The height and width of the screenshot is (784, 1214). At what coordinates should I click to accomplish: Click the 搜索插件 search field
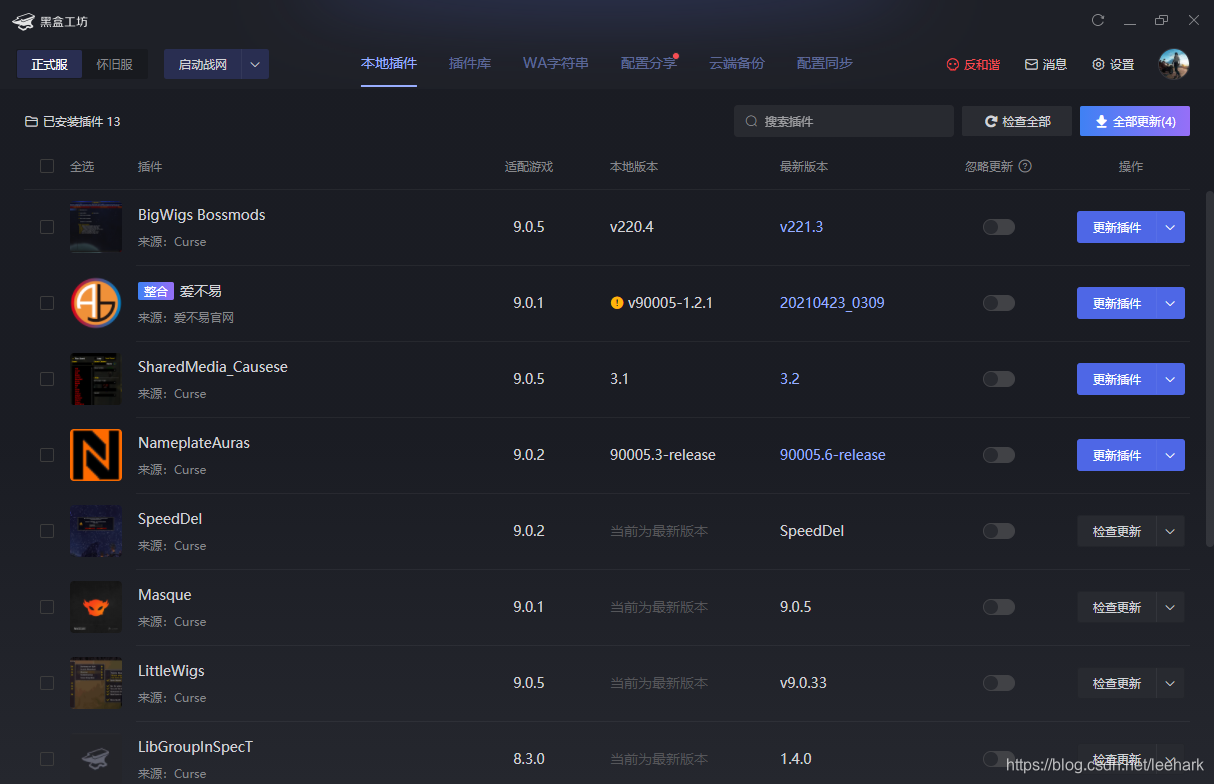[844, 121]
